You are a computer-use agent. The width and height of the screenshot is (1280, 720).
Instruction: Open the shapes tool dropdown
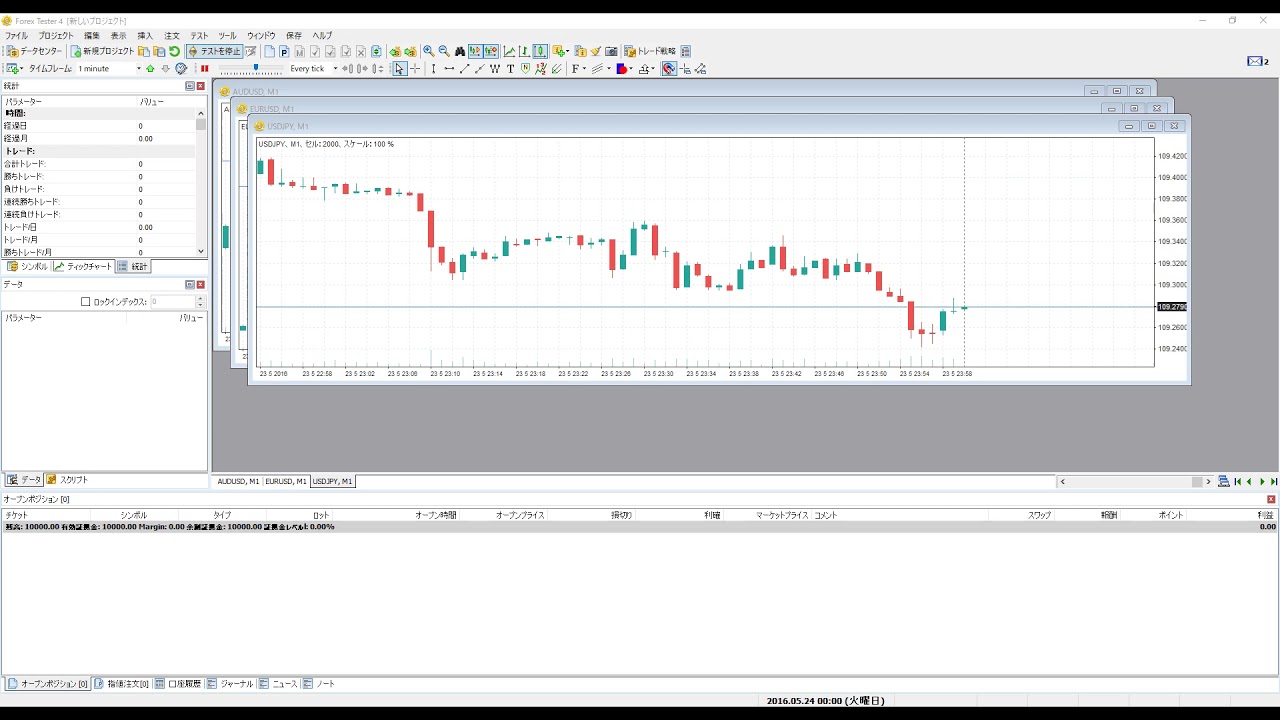click(624, 69)
